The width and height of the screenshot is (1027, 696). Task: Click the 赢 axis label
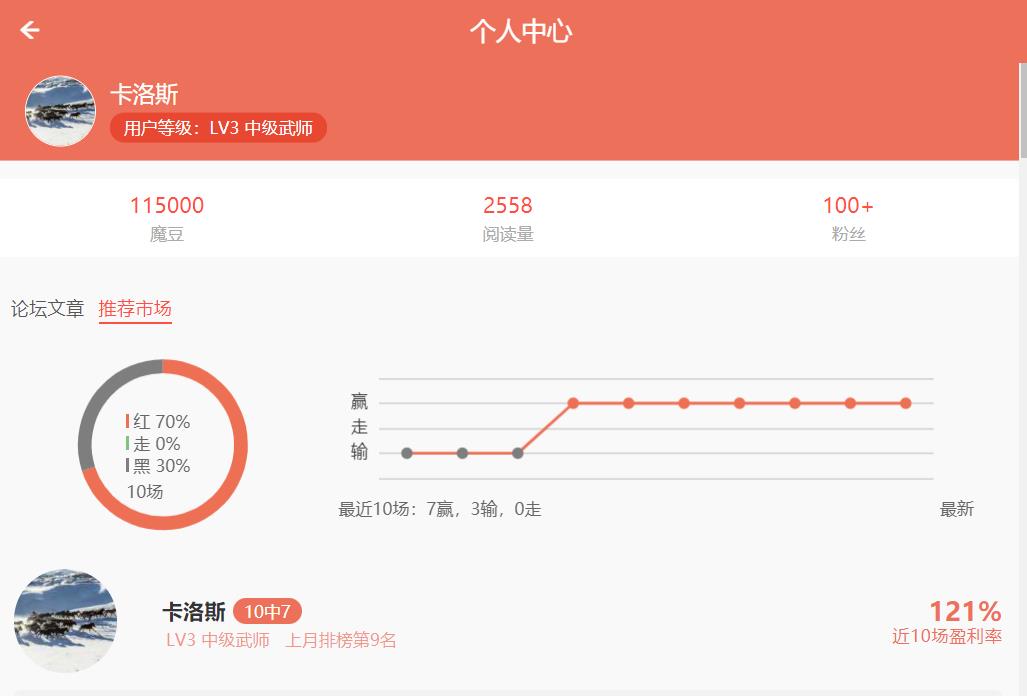point(359,401)
